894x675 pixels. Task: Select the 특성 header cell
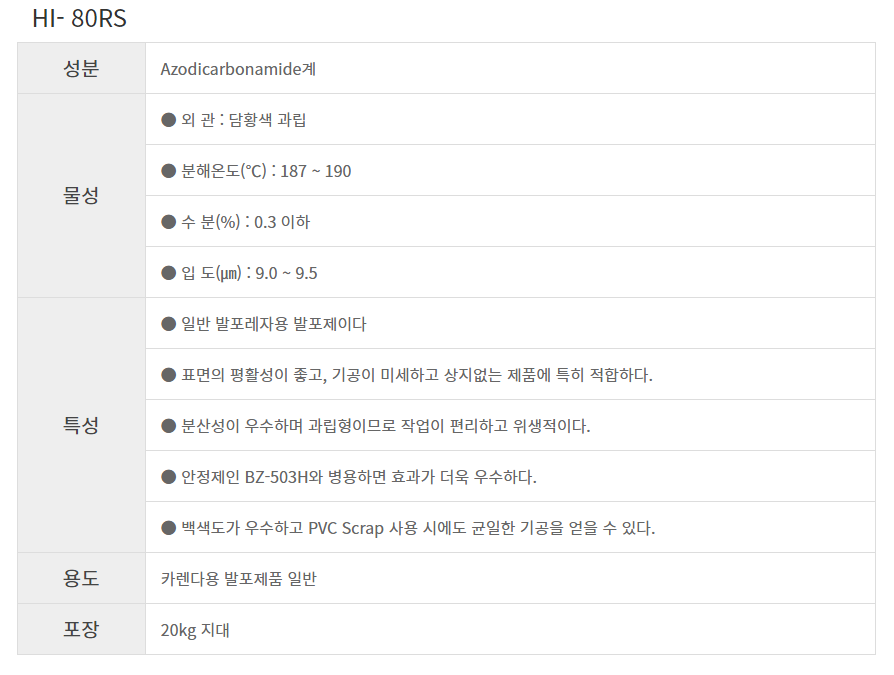tap(82, 425)
